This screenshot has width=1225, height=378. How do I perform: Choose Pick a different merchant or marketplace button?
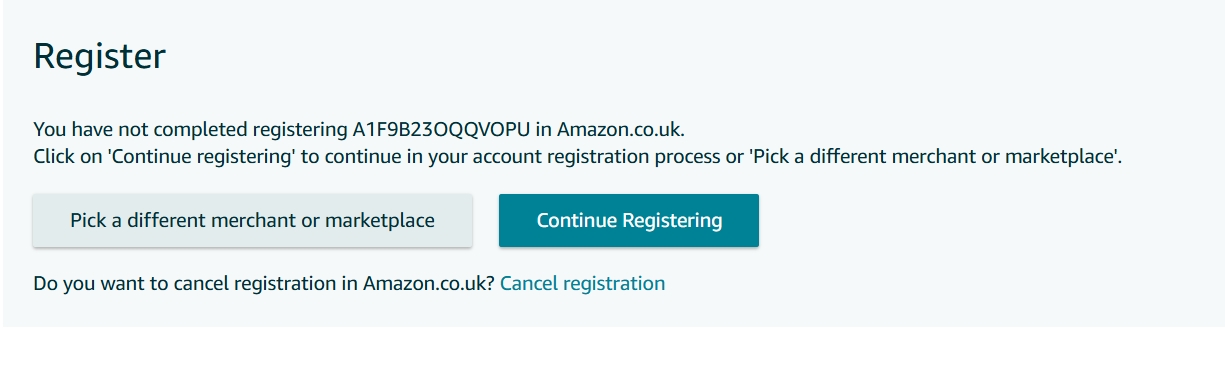click(x=252, y=220)
